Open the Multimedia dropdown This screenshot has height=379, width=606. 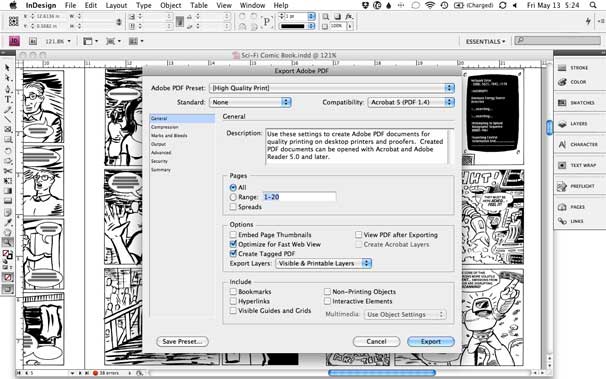pyautogui.click(x=405, y=314)
